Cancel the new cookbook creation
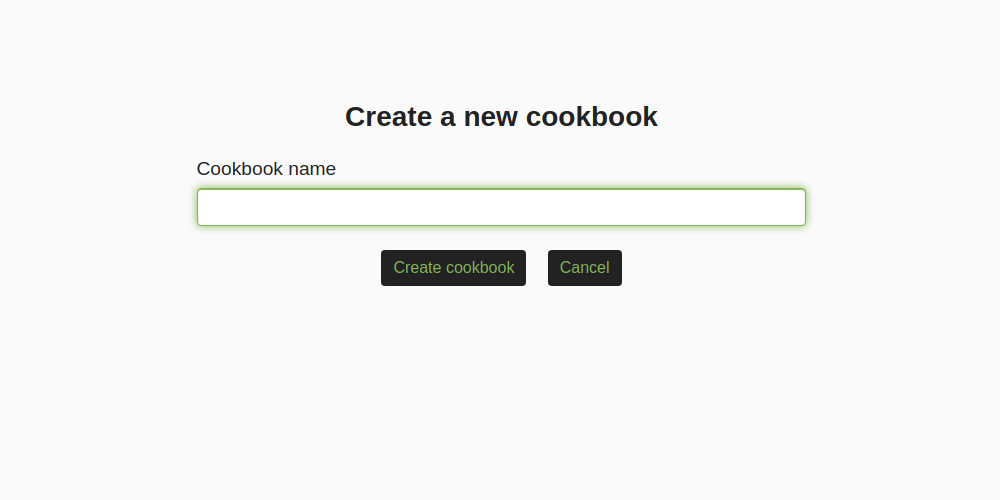1000x500 pixels. tap(585, 268)
